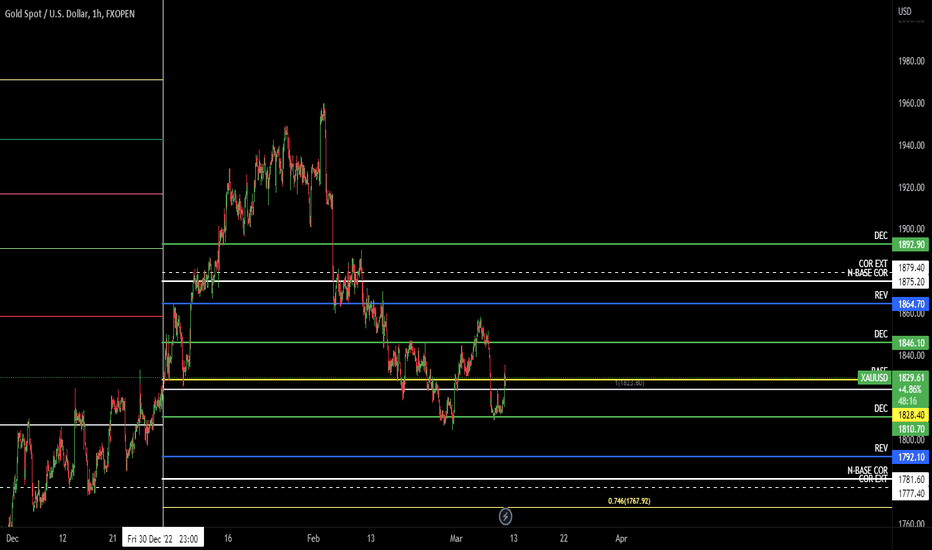This screenshot has height=550, width=932.
Task: Select the XAUUSD symbol tag
Action: tap(874, 378)
